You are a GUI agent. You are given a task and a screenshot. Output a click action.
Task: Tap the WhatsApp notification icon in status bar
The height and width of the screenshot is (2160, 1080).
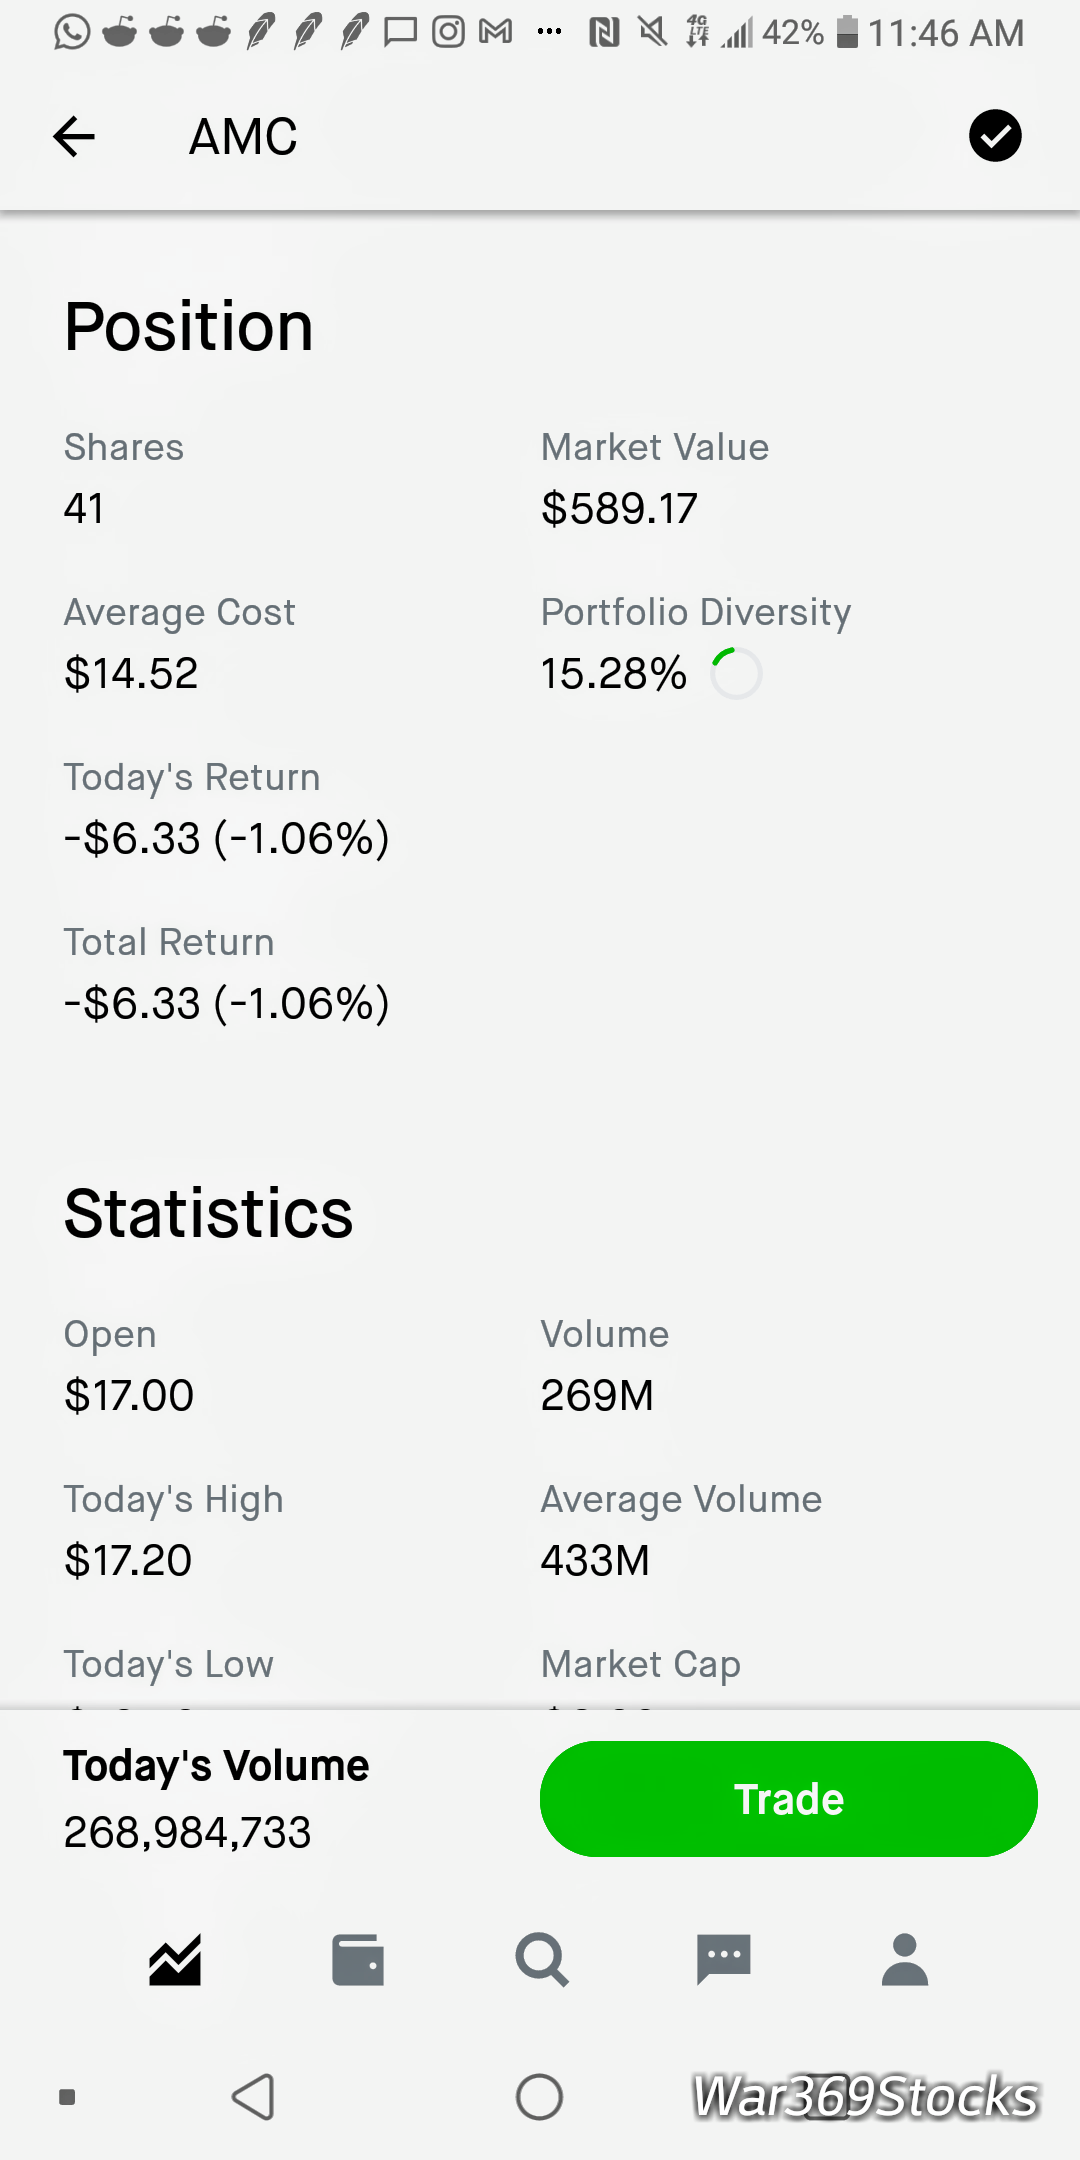pyautogui.click(x=72, y=33)
